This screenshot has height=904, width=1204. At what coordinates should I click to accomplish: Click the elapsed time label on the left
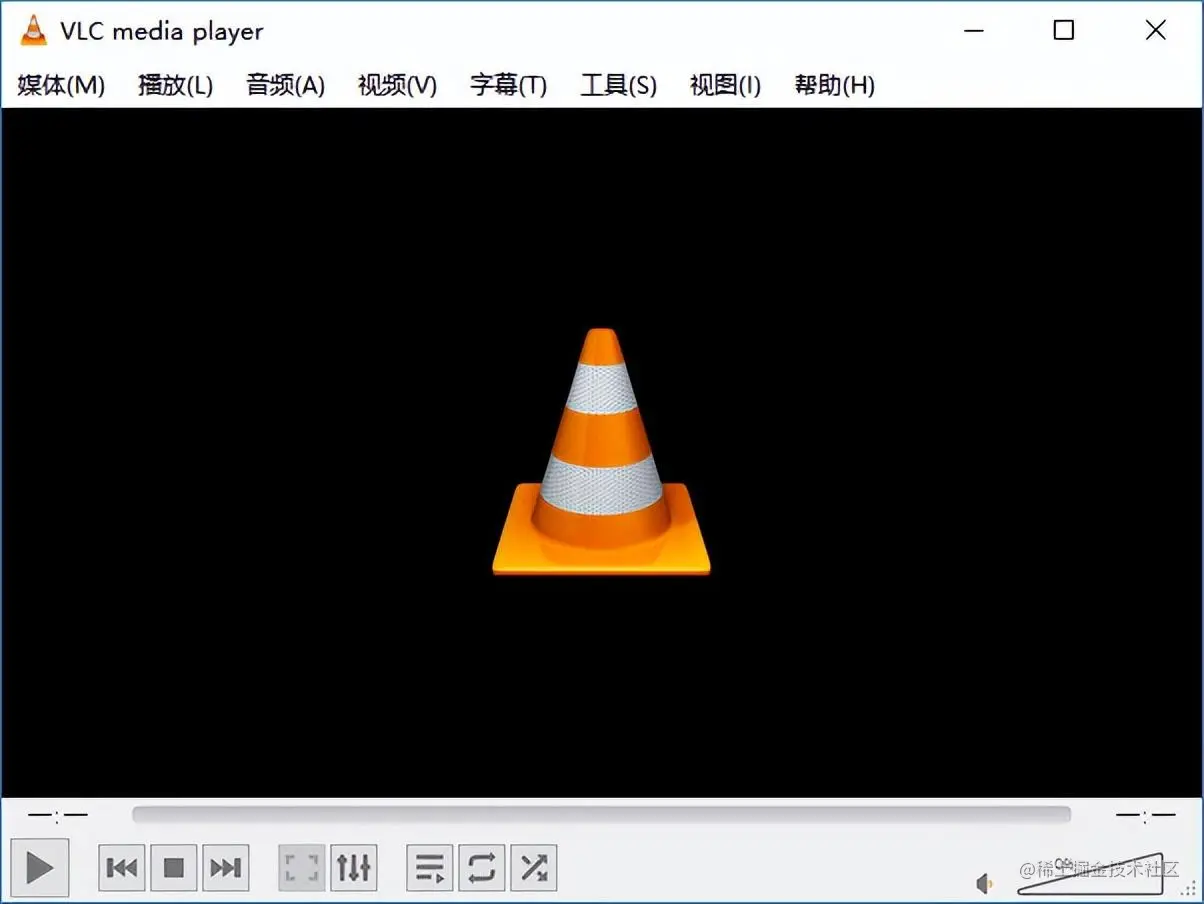(x=58, y=815)
